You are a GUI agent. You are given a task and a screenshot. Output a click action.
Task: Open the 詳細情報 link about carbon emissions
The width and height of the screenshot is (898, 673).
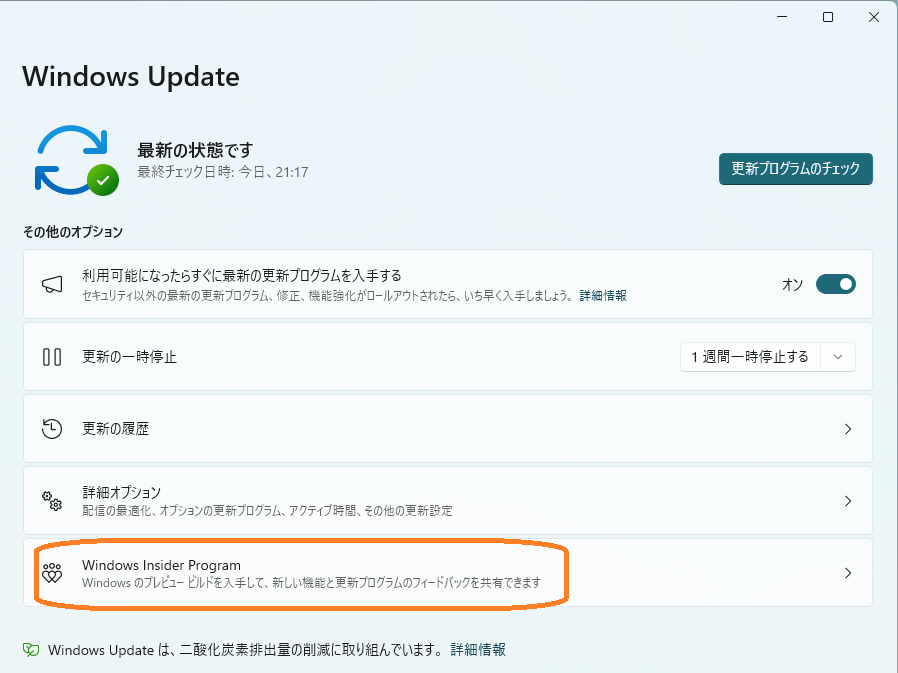(478, 650)
